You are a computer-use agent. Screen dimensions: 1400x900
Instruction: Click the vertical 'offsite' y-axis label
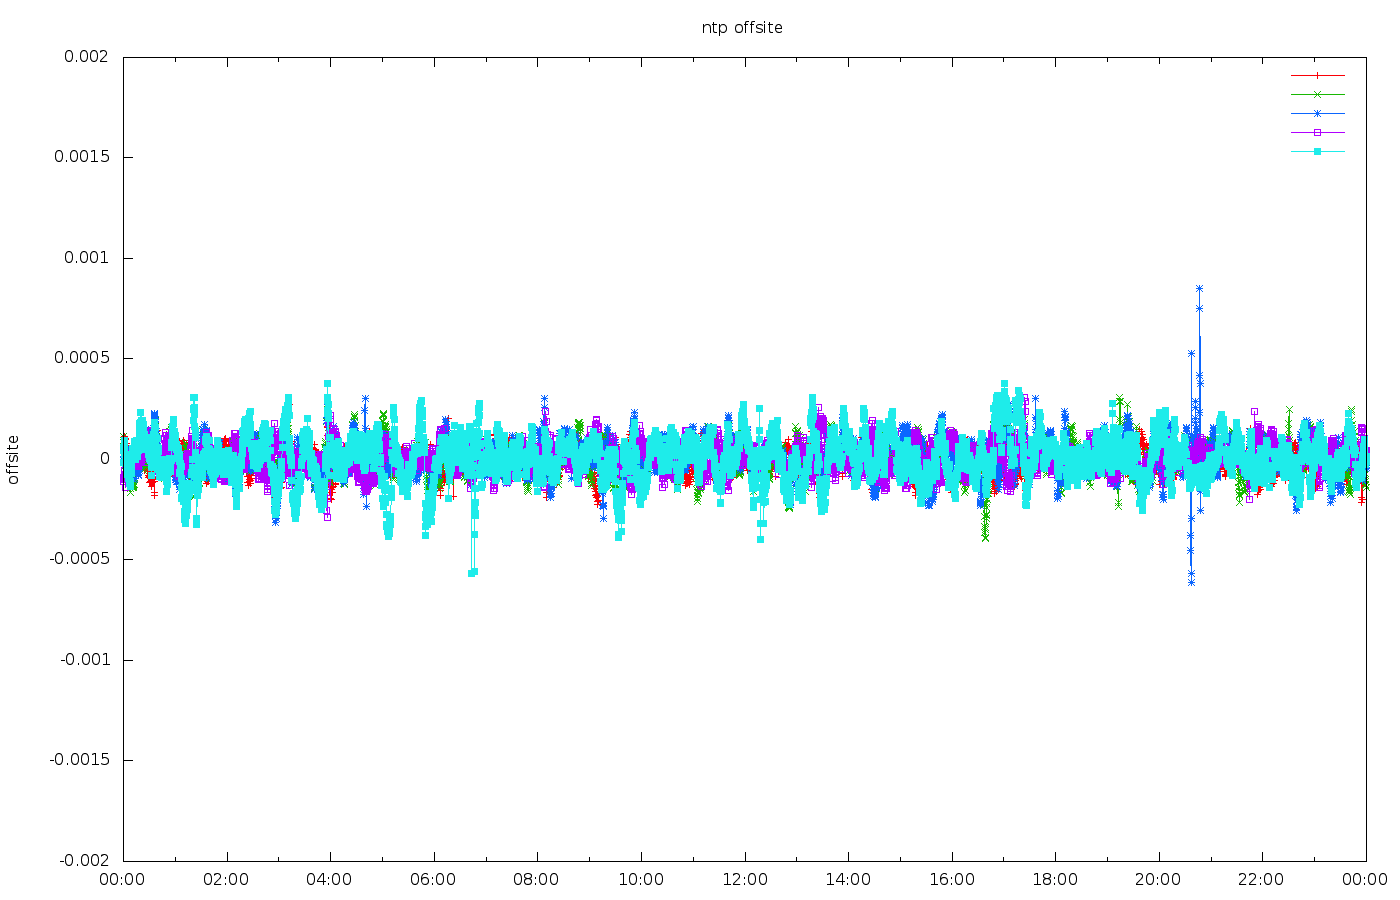pyautogui.click(x=14, y=459)
